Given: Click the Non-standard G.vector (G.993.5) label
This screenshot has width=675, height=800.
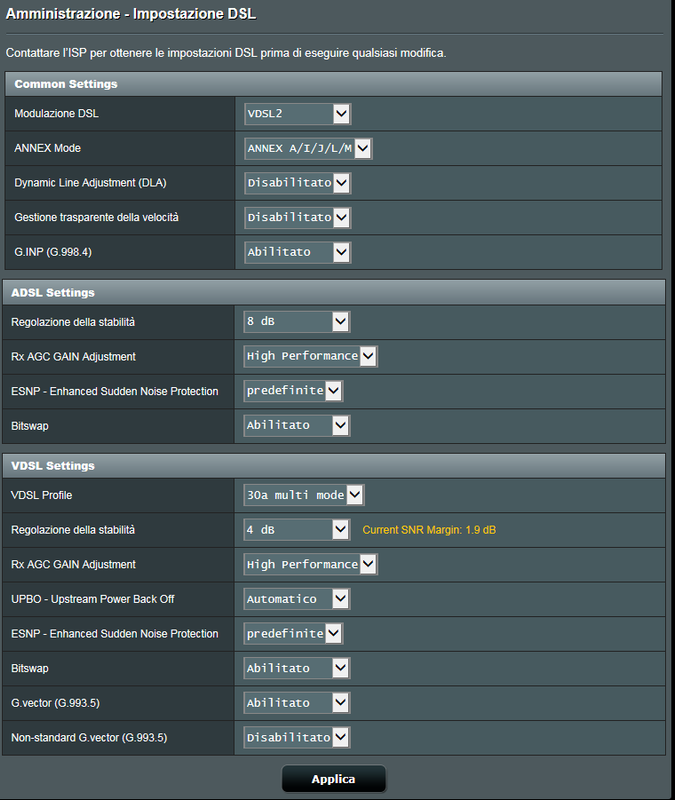Looking at the screenshot, I should (x=89, y=737).
